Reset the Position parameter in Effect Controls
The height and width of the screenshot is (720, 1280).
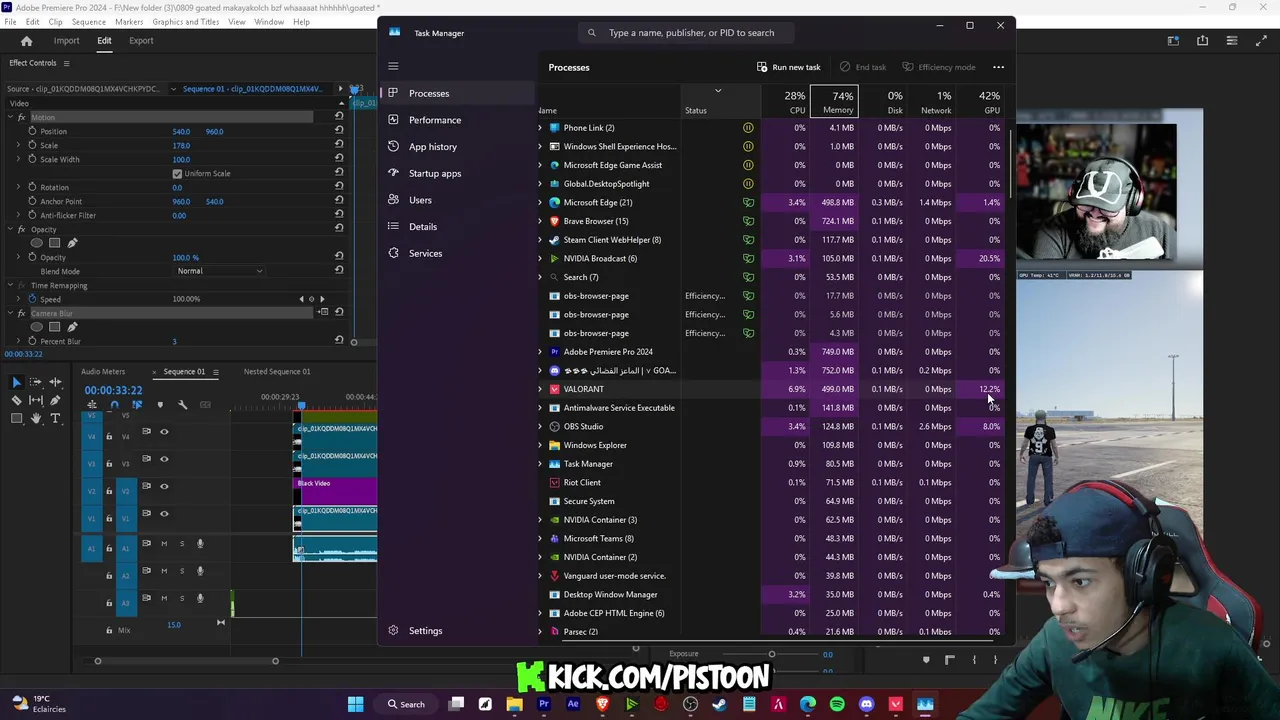[x=339, y=131]
